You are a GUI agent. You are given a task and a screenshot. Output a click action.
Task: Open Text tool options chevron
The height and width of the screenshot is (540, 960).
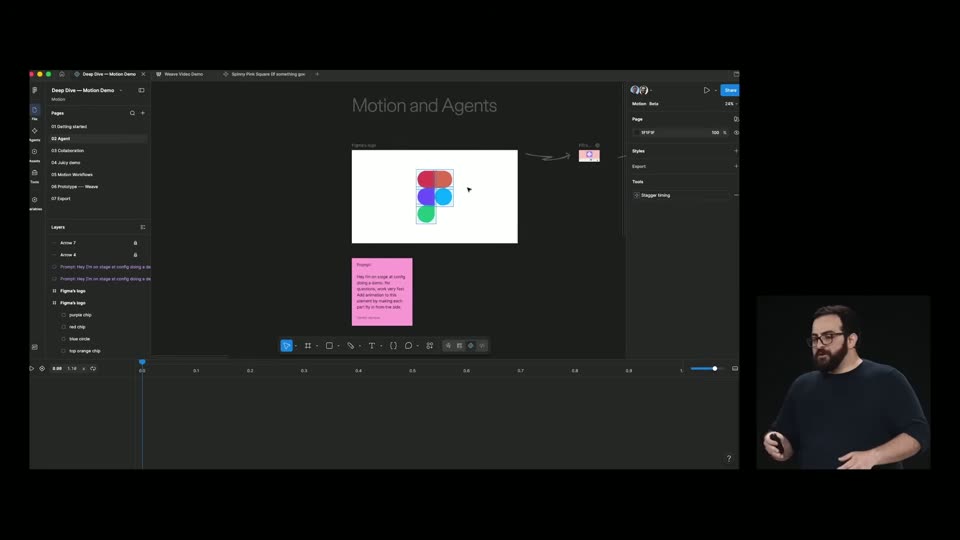pyautogui.click(x=381, y=346)
